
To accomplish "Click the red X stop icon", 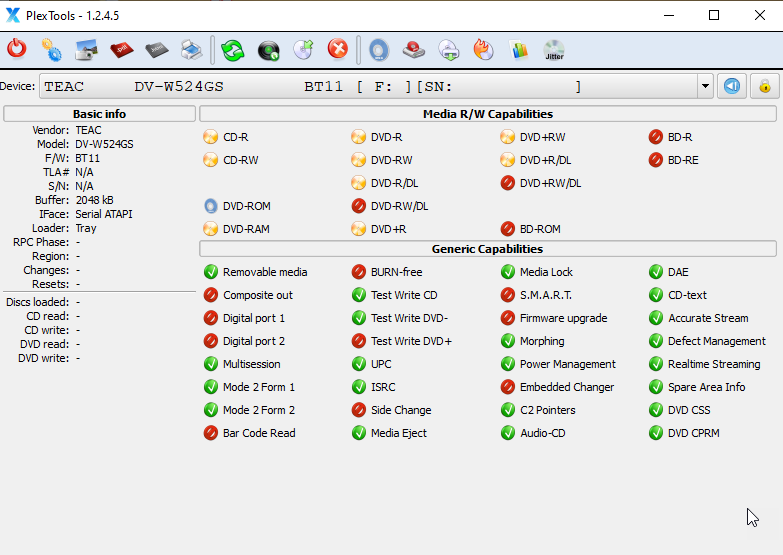I will [338, 49].
